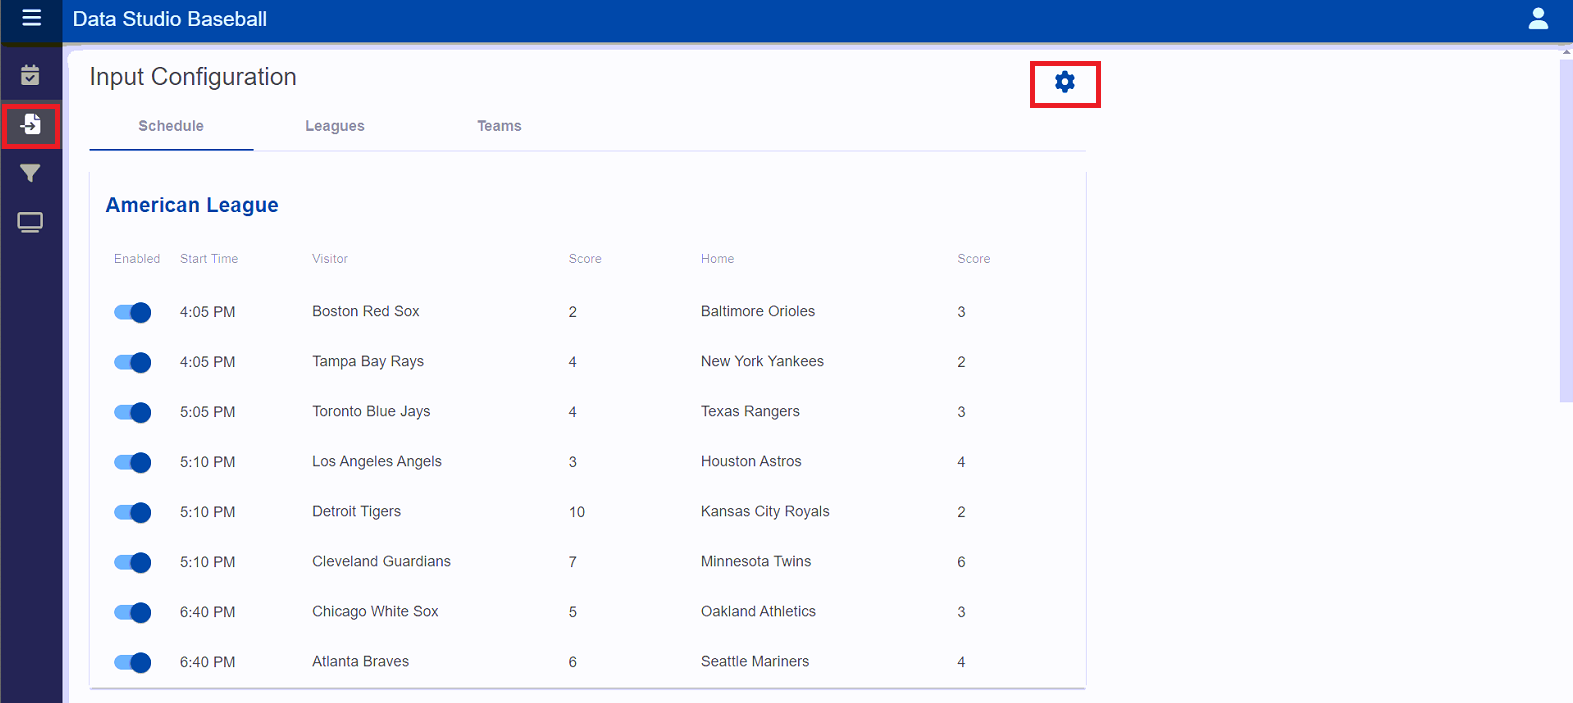The height and width of the screenshot is (703, 1573).
Task: Click the American League heading
Action: click(192, 205)
